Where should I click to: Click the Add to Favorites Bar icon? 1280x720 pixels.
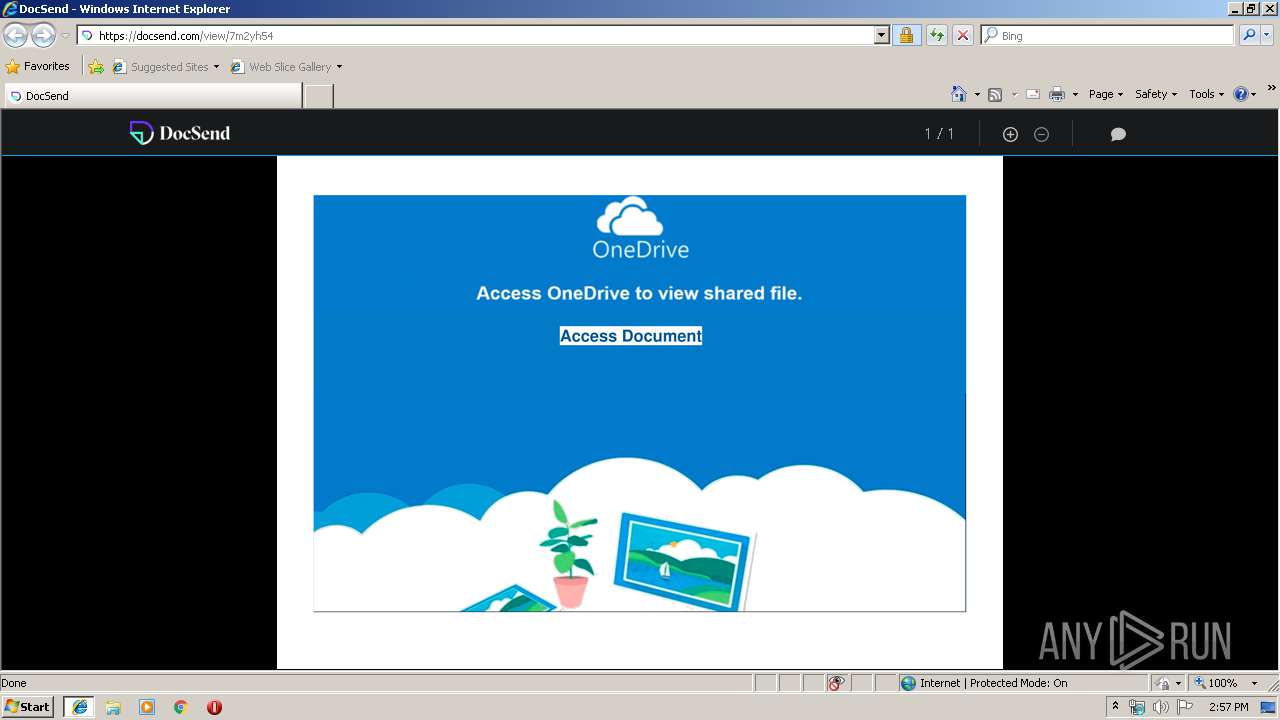[x=96, y=67]
